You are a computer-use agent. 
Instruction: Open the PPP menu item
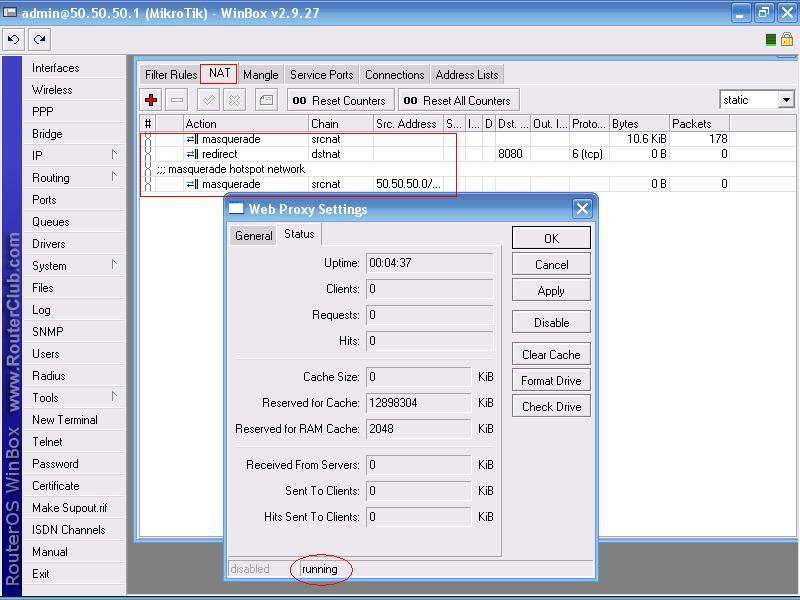pos(74,111)
